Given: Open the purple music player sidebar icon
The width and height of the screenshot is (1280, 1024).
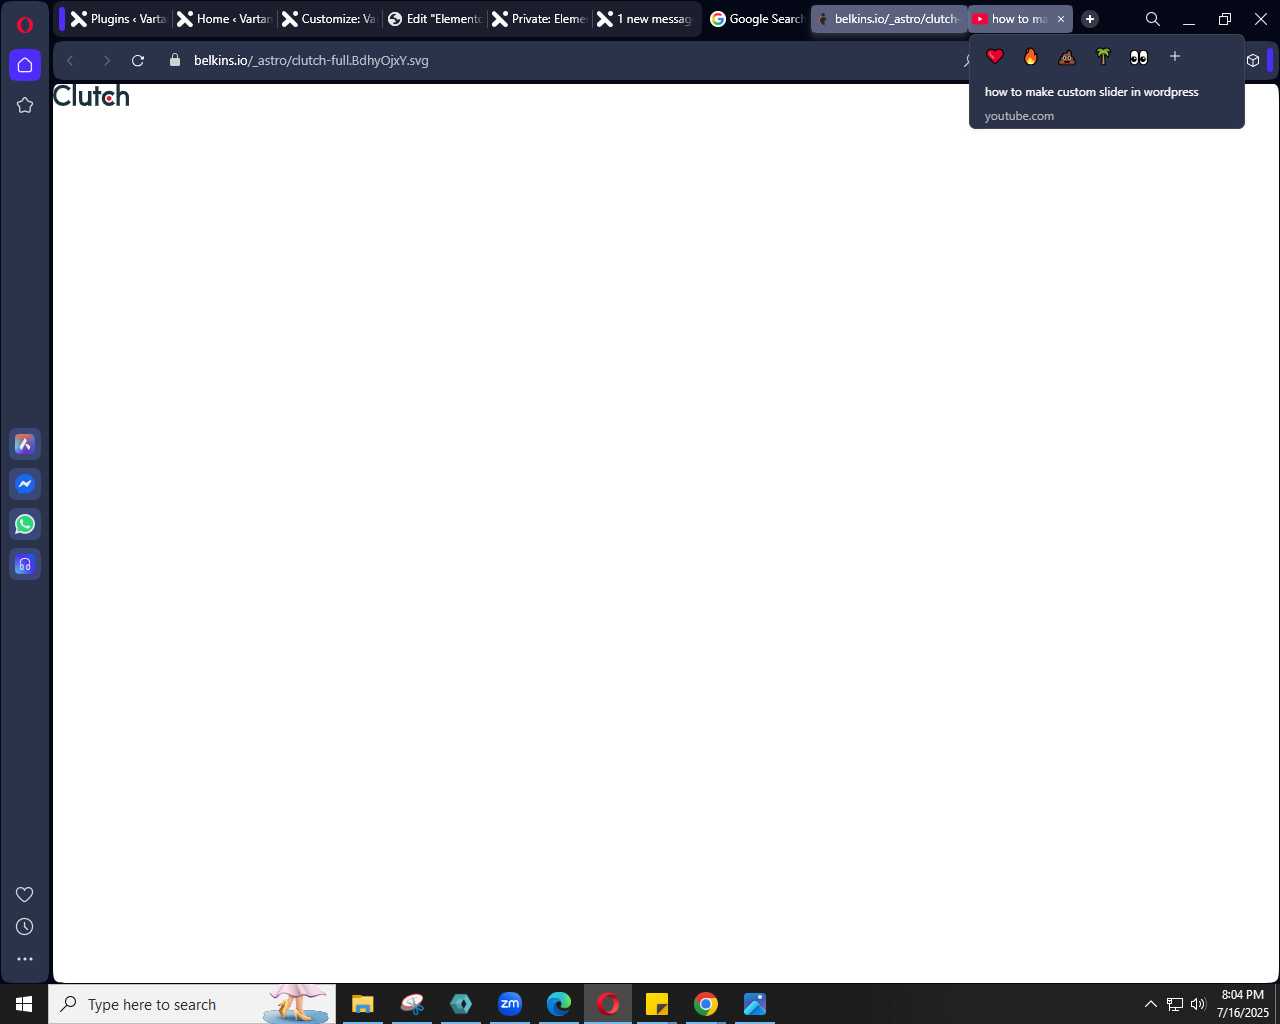Looking at the screenshot, I should tap(25, 564).
